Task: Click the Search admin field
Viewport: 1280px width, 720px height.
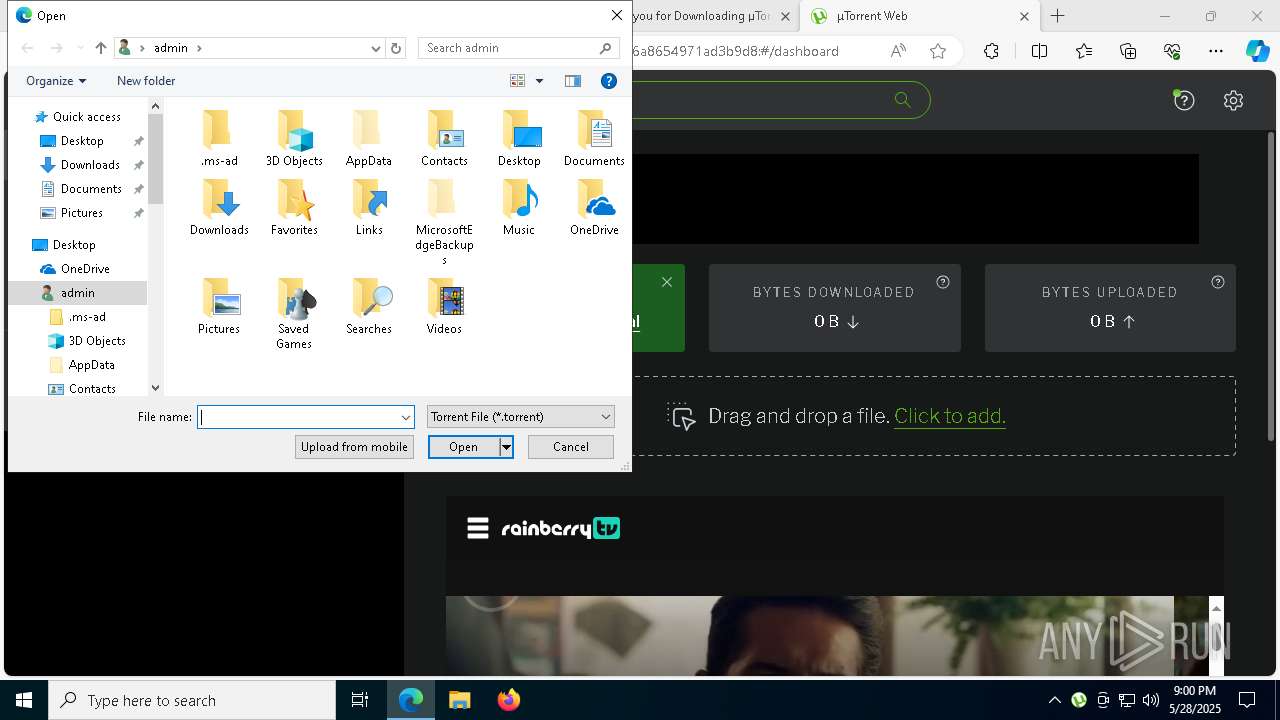Action: [x=519, y=48]
